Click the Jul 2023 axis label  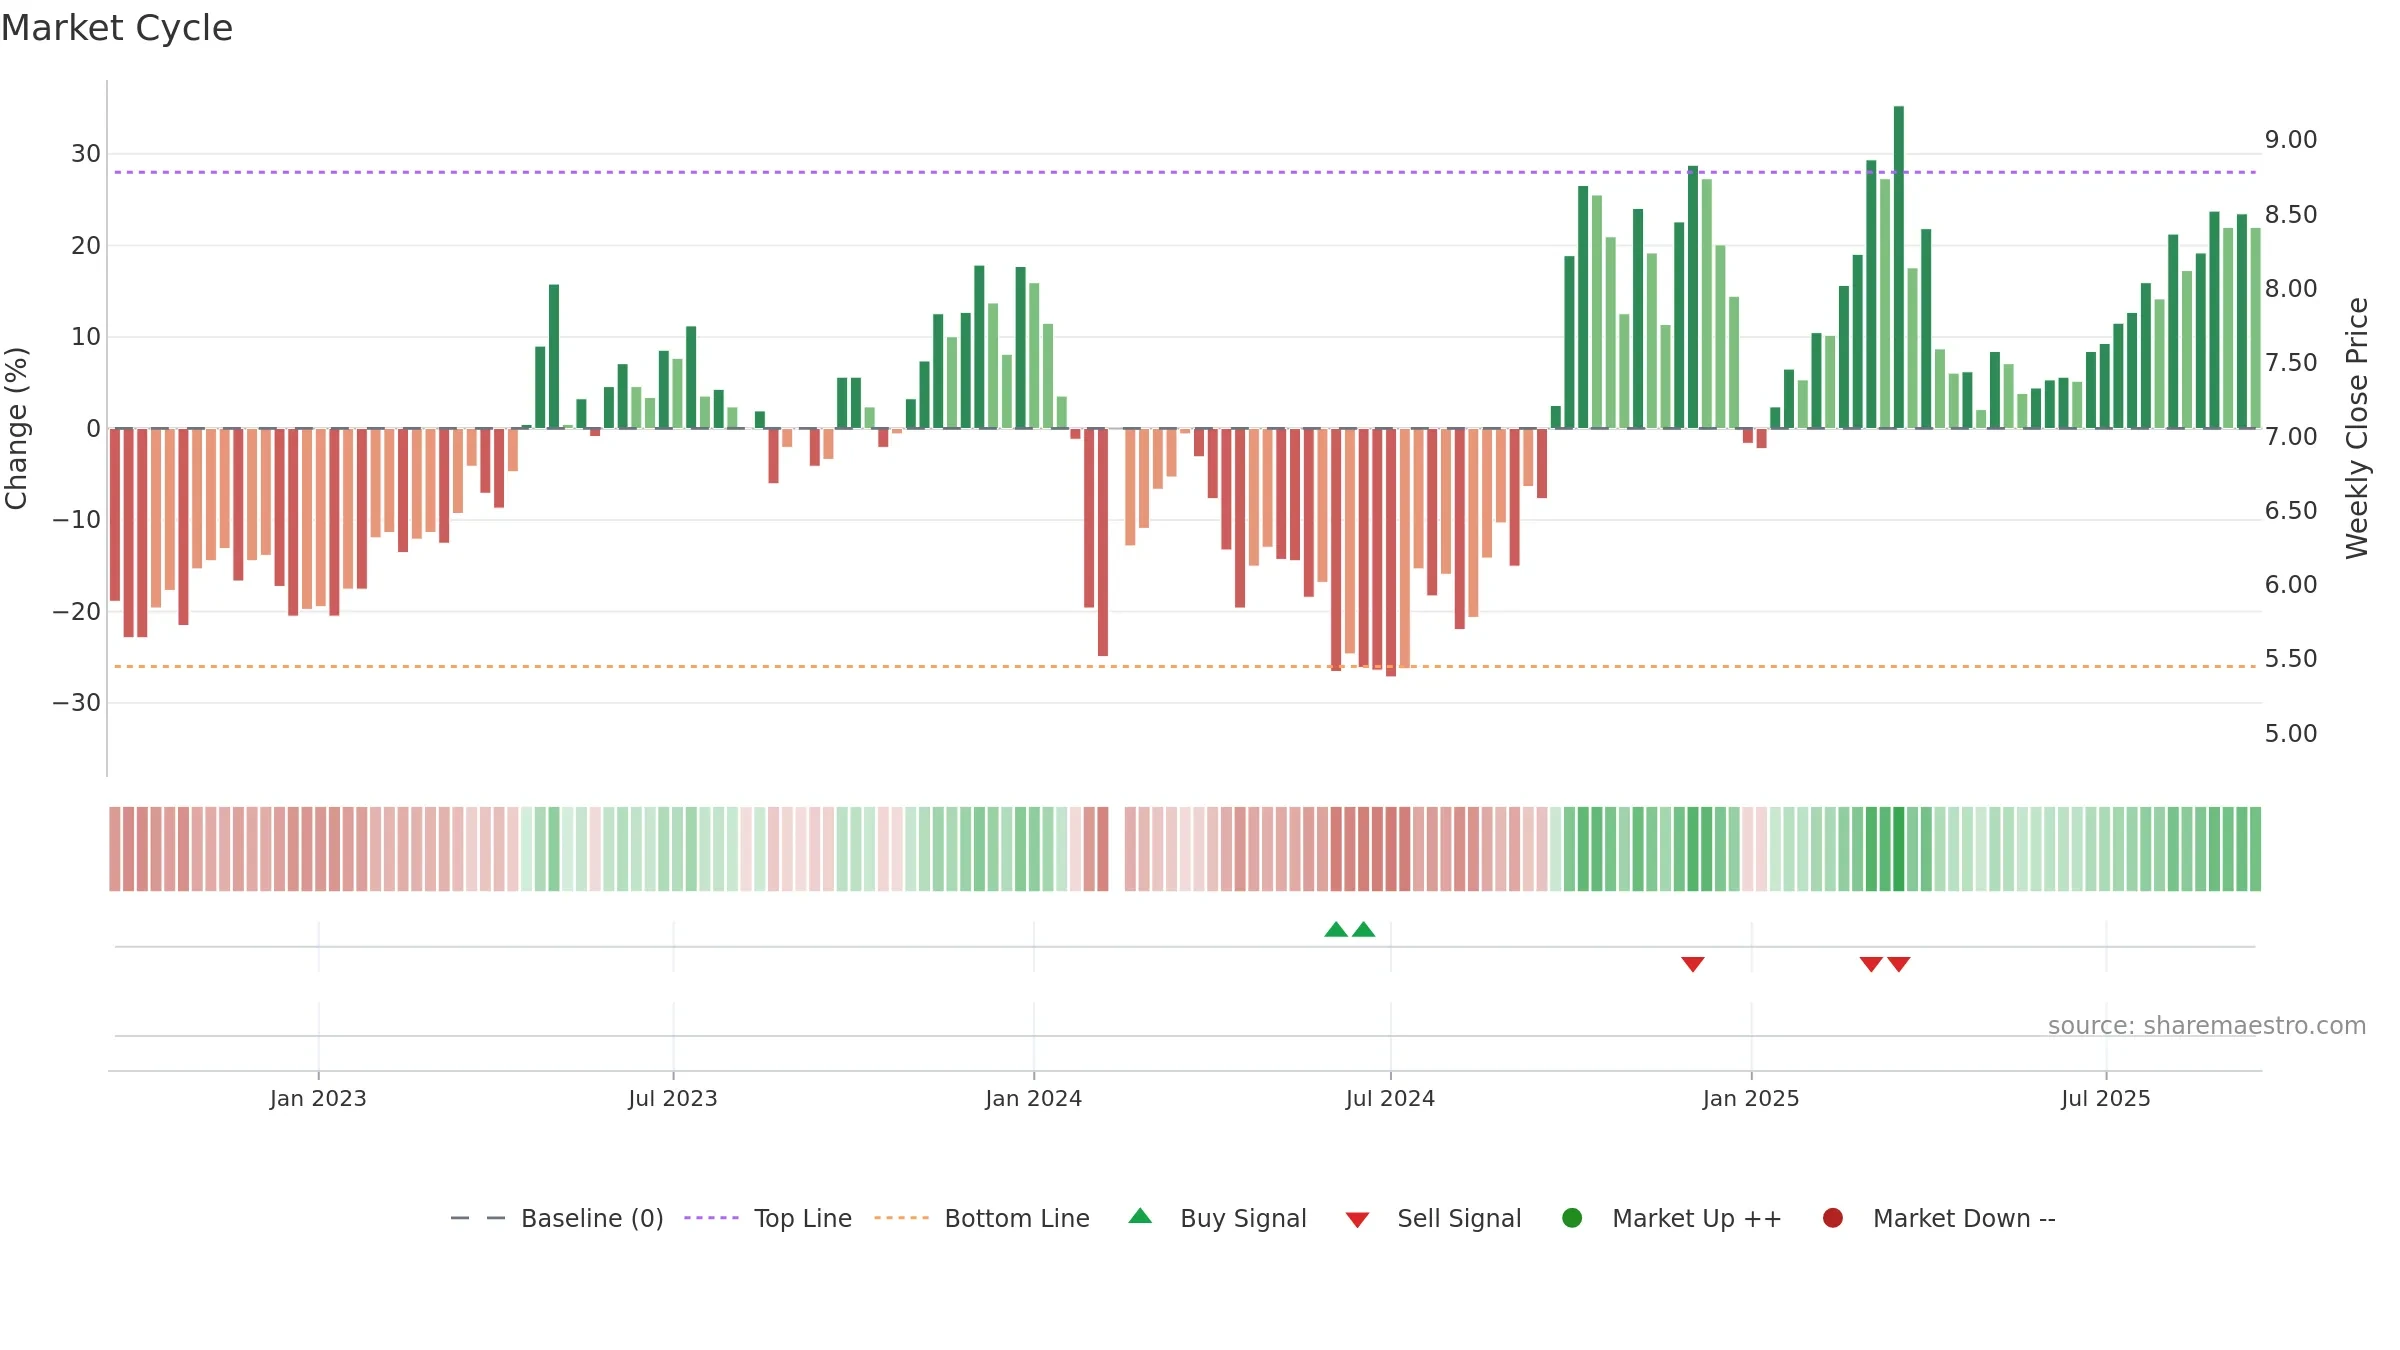673,1099
